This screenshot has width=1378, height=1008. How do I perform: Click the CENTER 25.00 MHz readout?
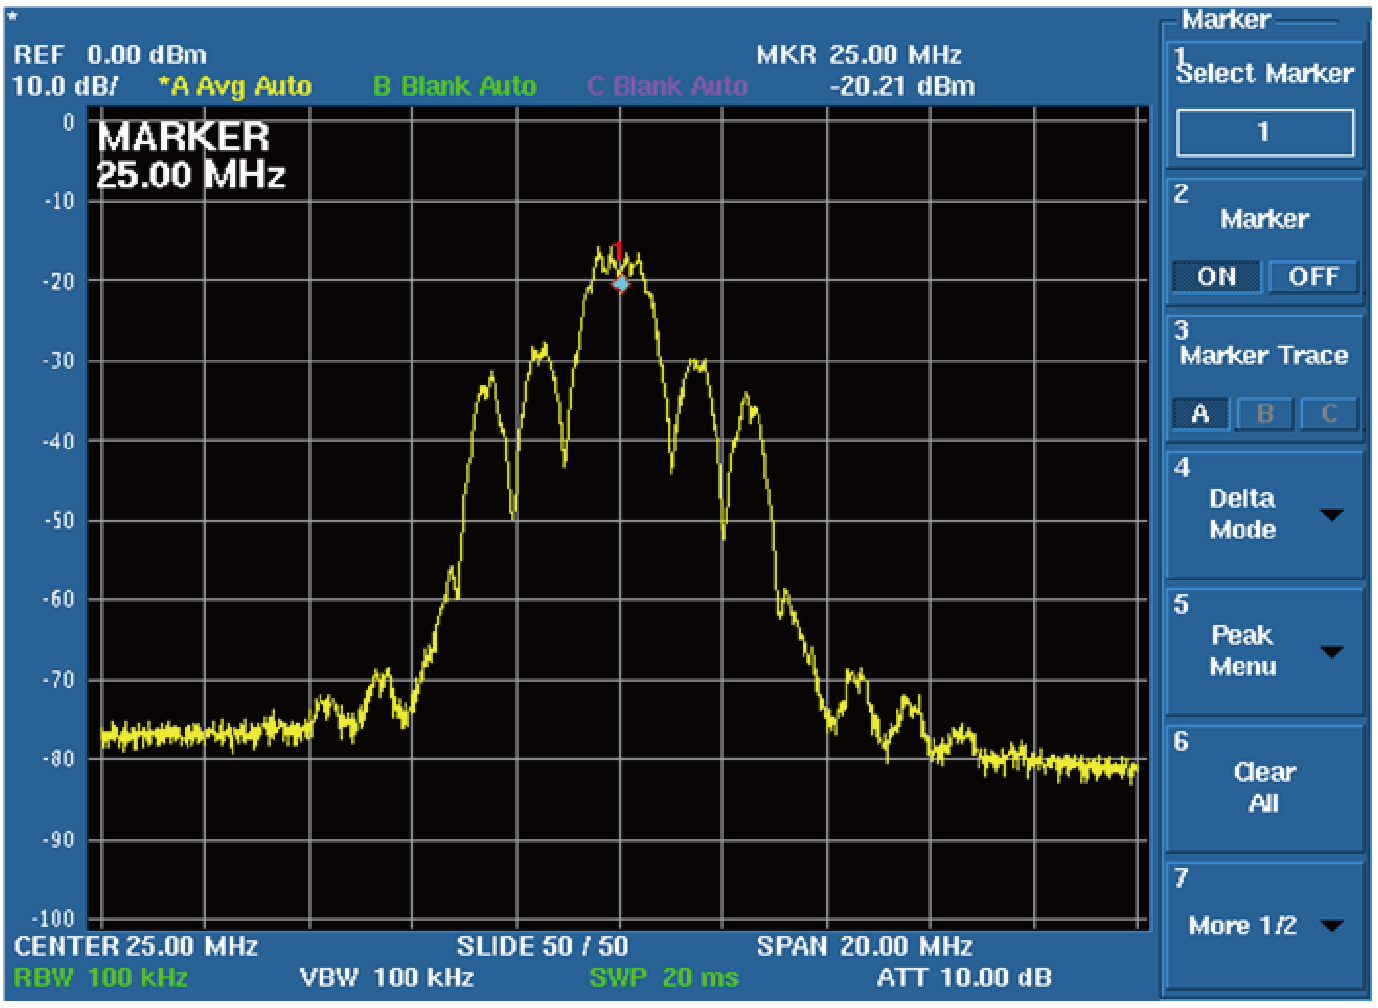tap(136, 946)
